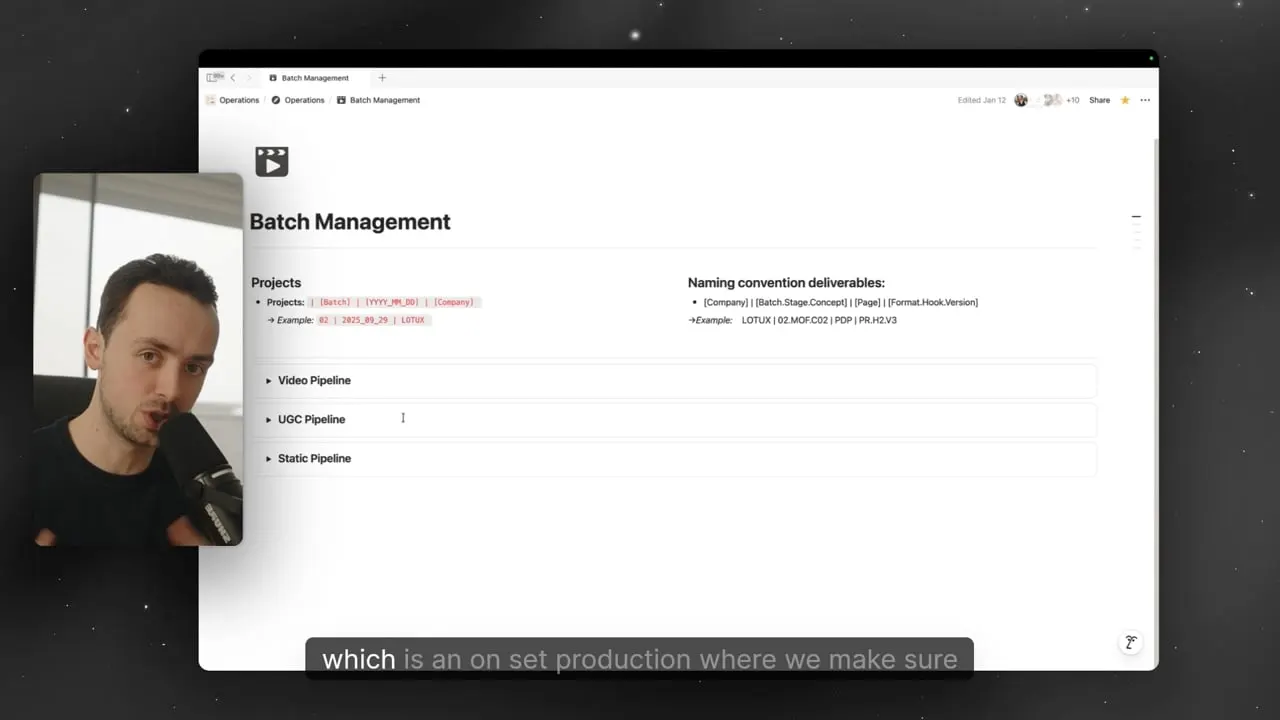This screenshot has height=720, width=1280.
Task: Open the help icon at bottom right
Action: point(1130,643)
